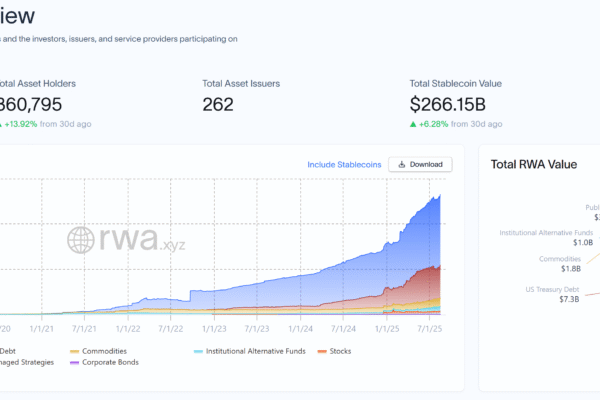The image size is (600, 400).
Task: Click the green arrow under Total Asset Holders
Action: point(2,124)
